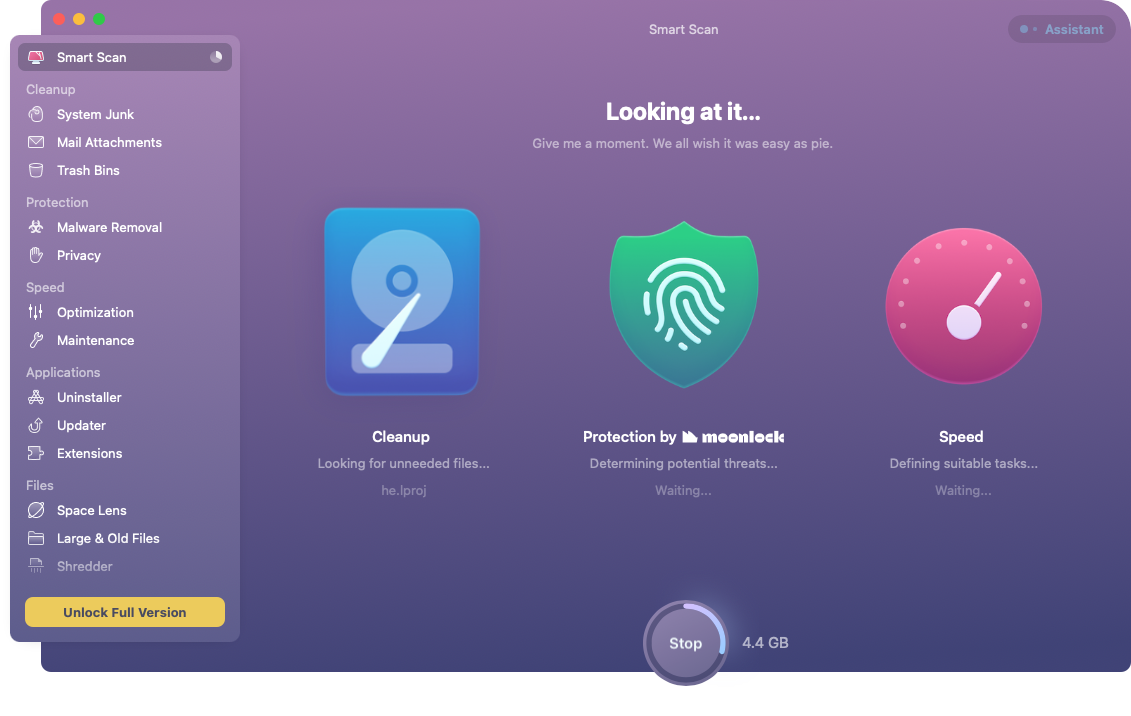Viewport: 1131px width, 716px height.
Task: Click 'Looking for unneeded files...' text
Action: pos(403,464)
